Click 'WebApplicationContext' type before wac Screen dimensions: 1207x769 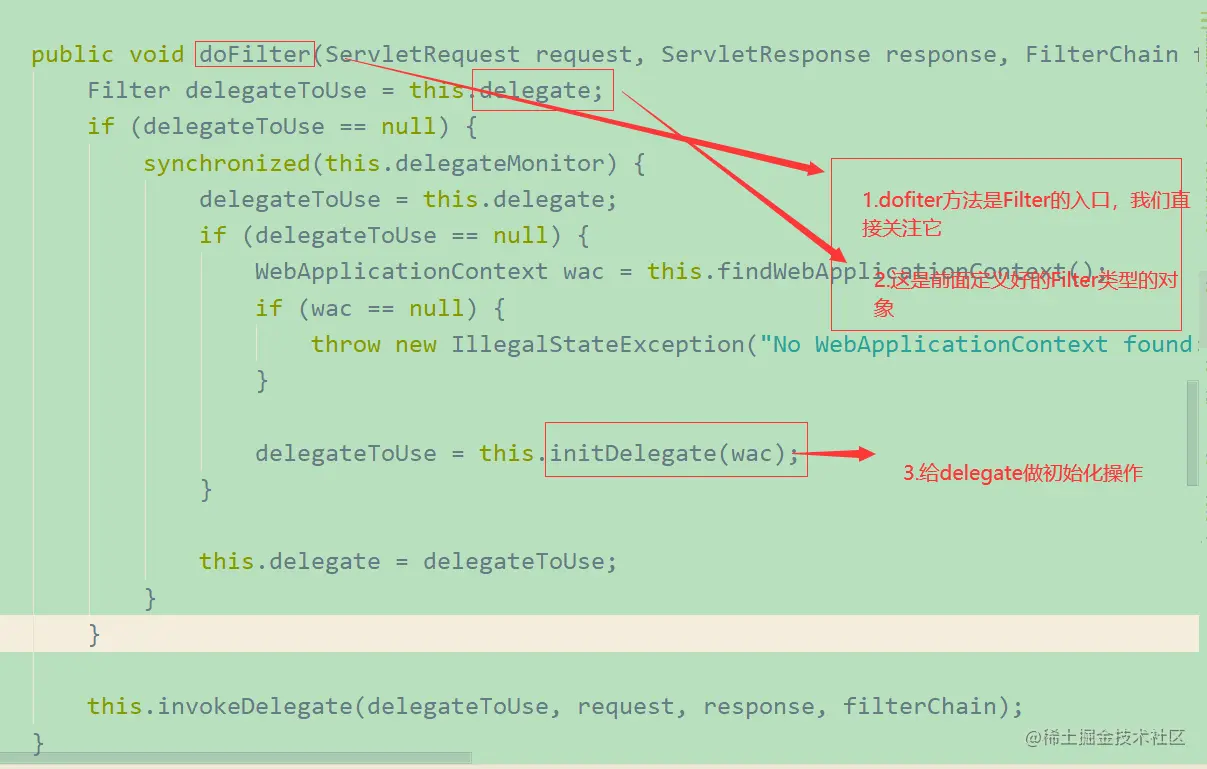pyautogui.click(x=402, y=271)
